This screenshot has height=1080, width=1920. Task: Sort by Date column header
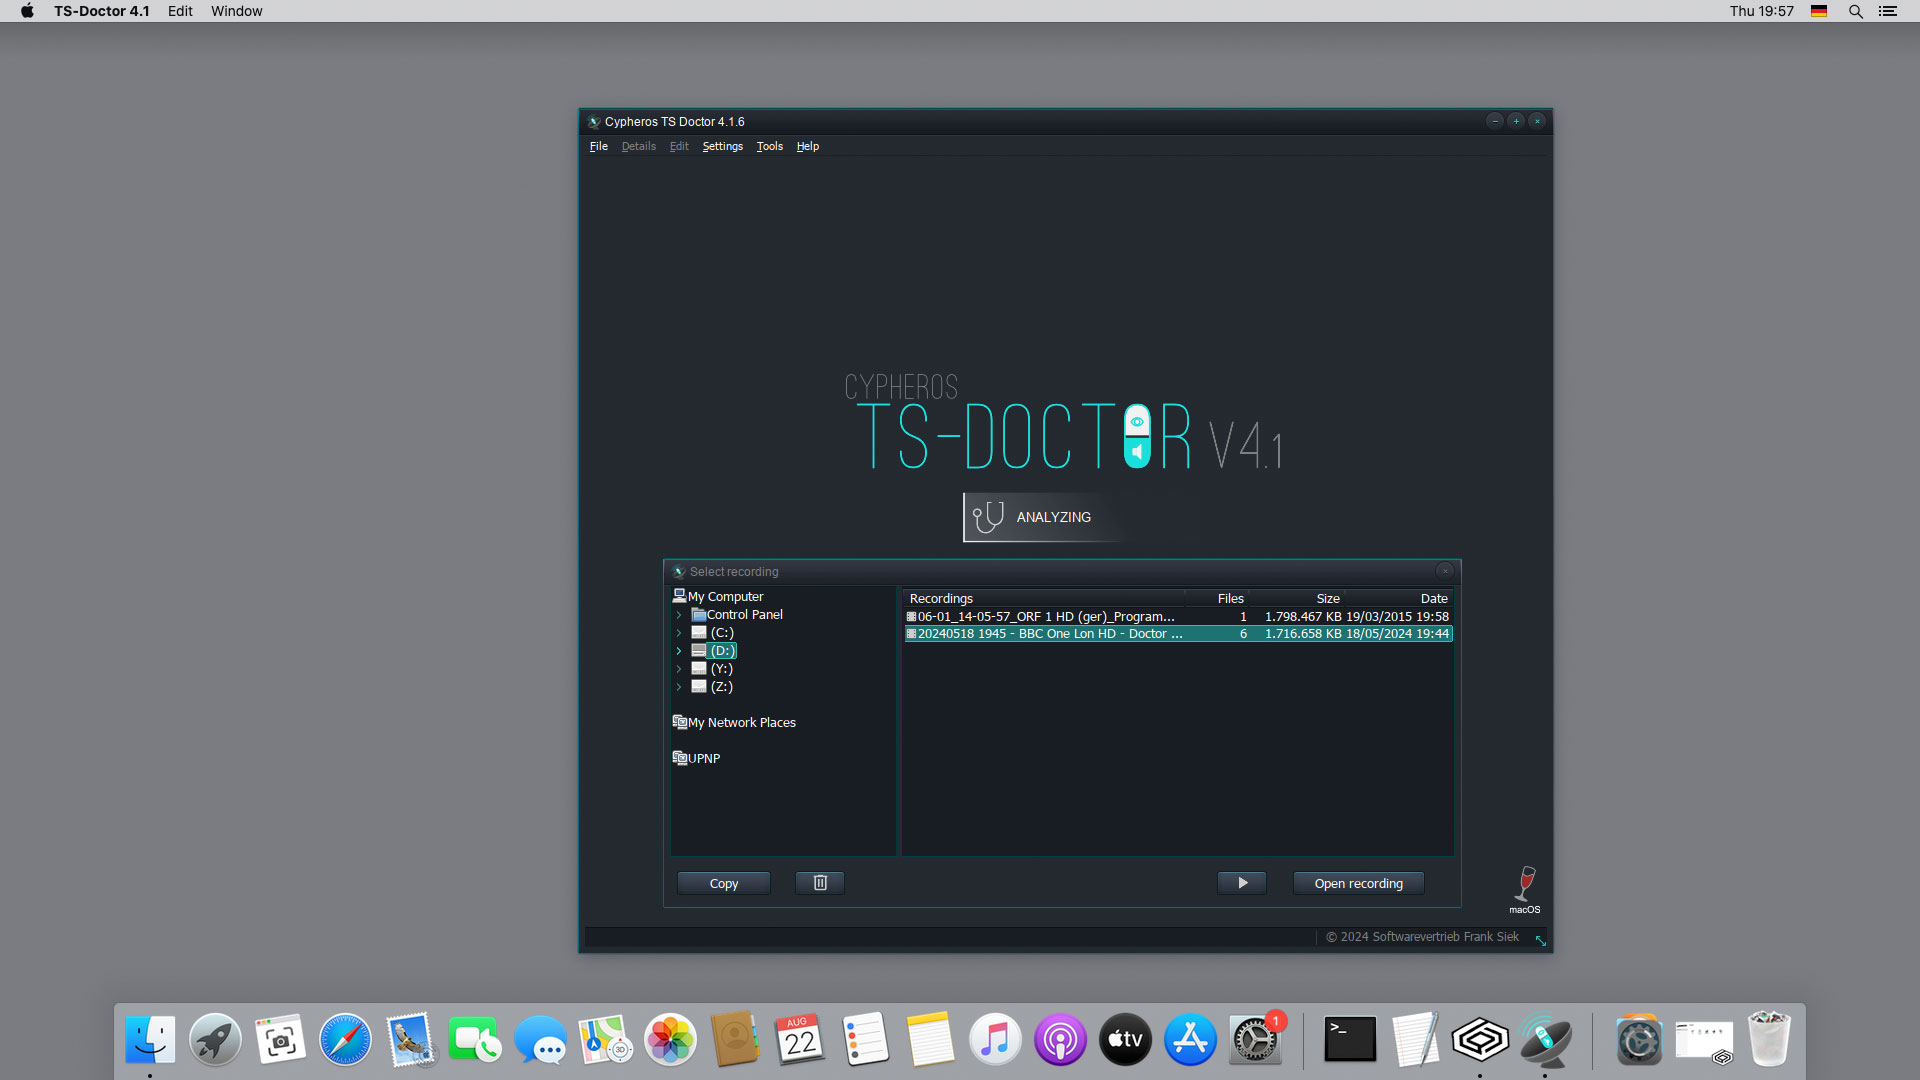tap(1397, 598)
